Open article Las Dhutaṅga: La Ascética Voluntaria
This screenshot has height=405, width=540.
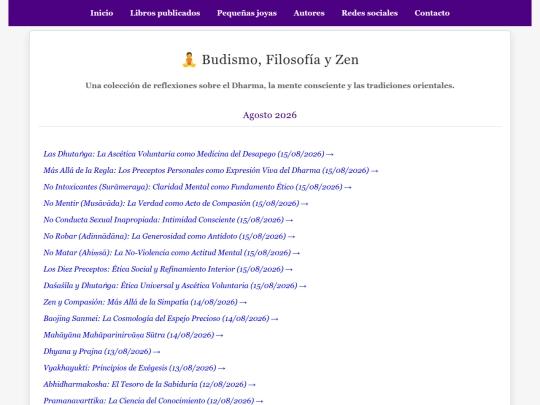pyautogui.click(x=188, y=154)
